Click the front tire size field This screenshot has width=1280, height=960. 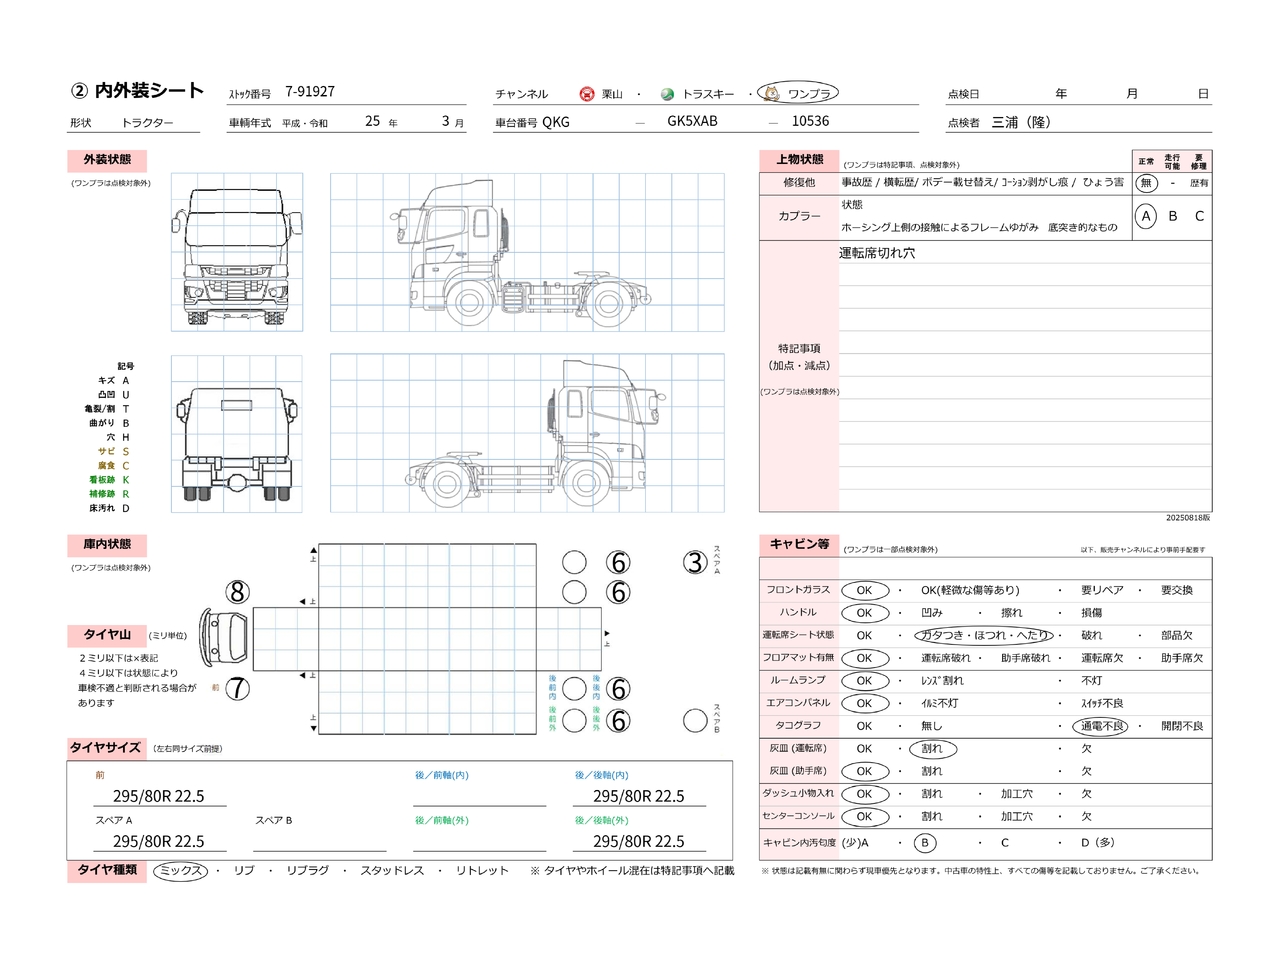[x=158, y=796]
